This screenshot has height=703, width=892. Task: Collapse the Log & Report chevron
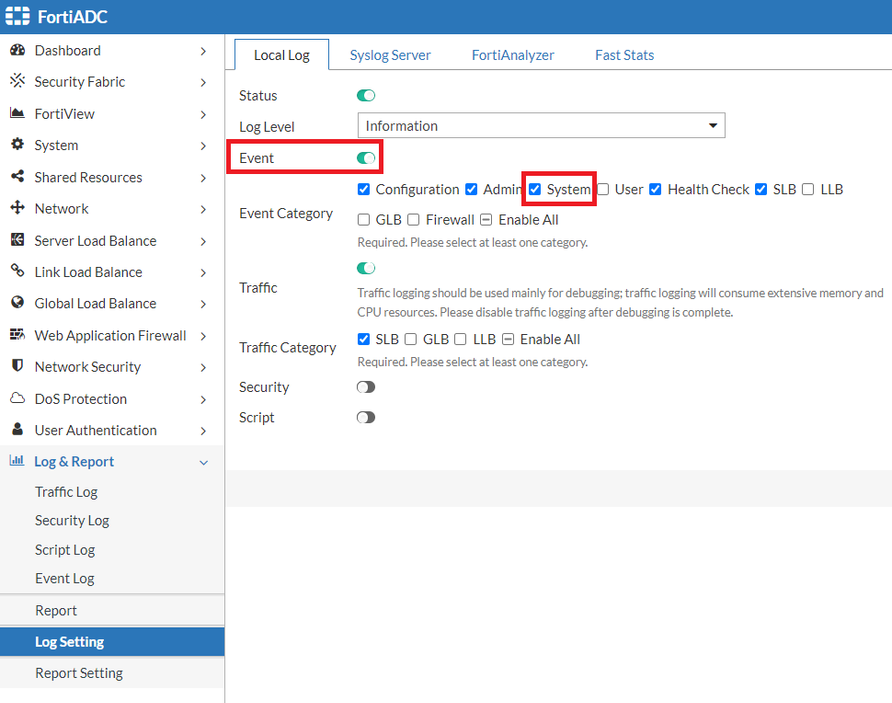pyautogui.click(x=204, y=462)
